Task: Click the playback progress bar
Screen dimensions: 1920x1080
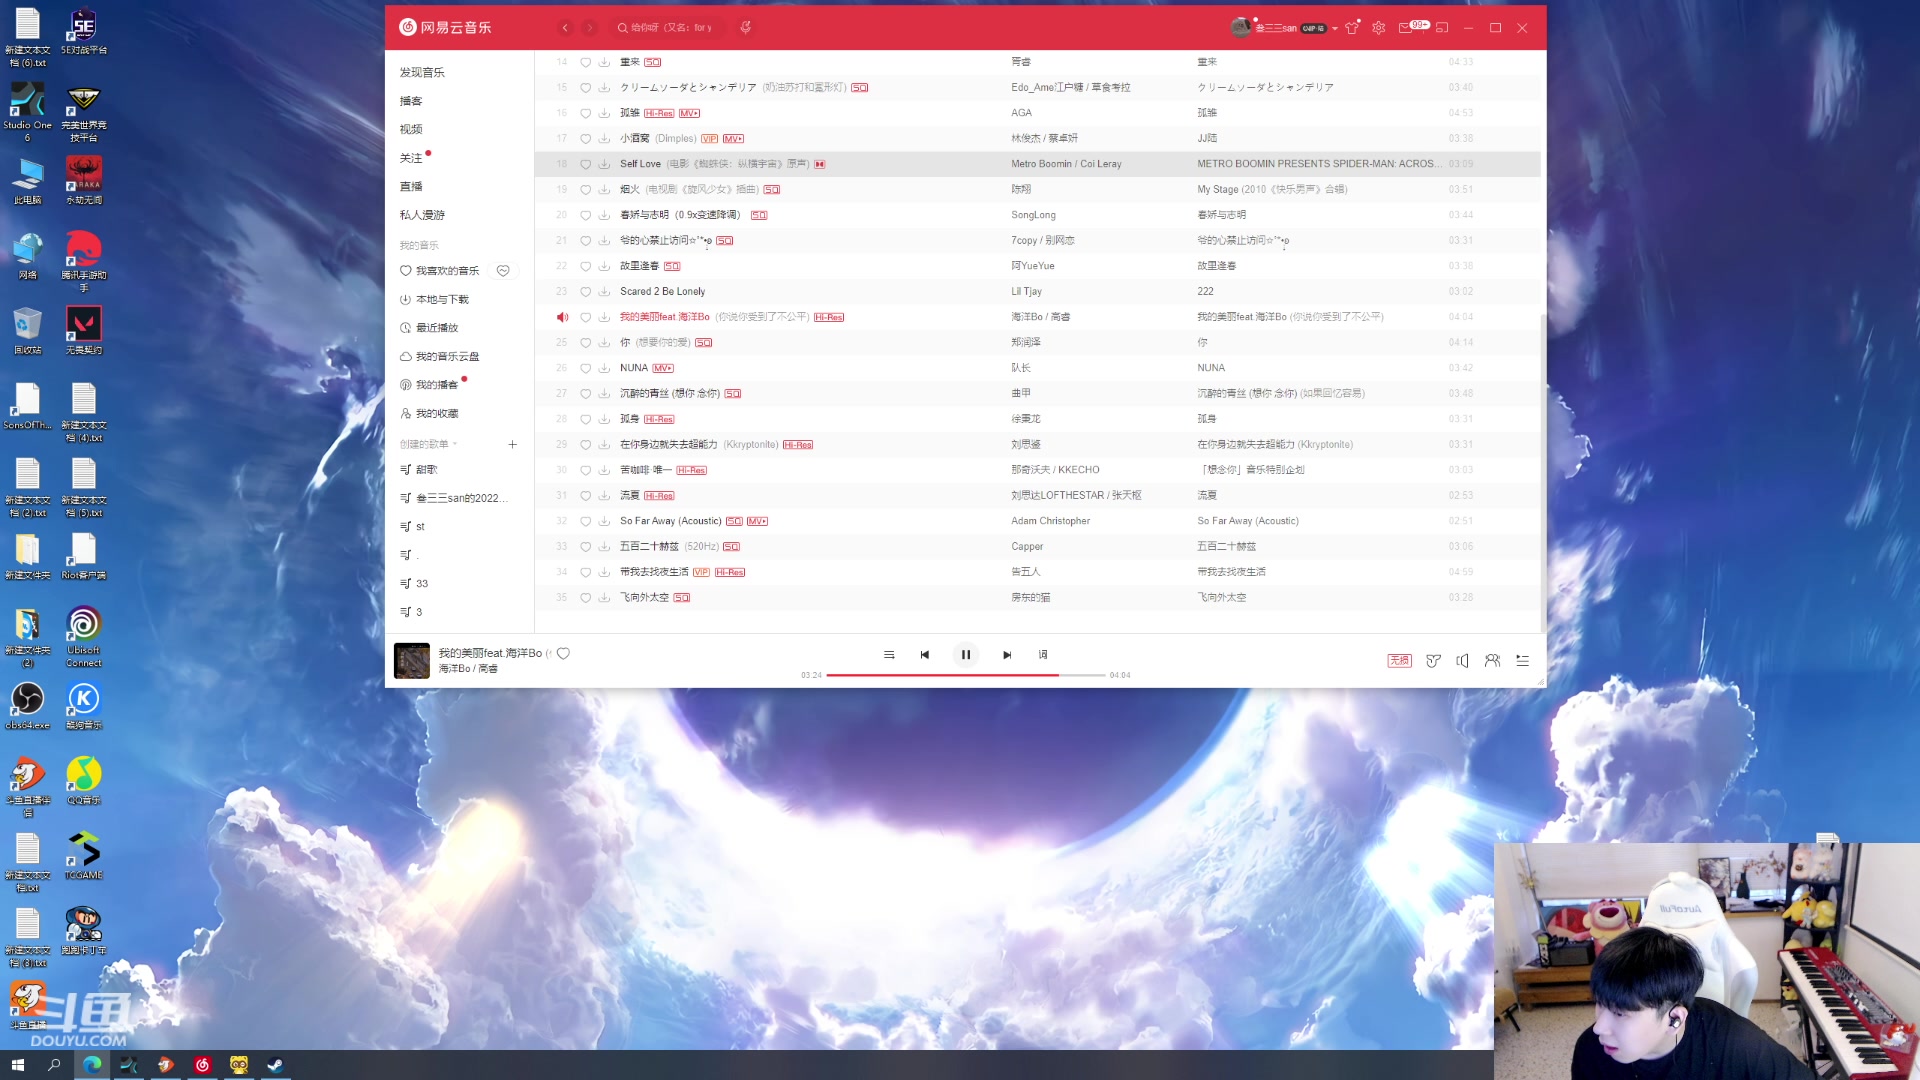Action: (x=965, y=675)
